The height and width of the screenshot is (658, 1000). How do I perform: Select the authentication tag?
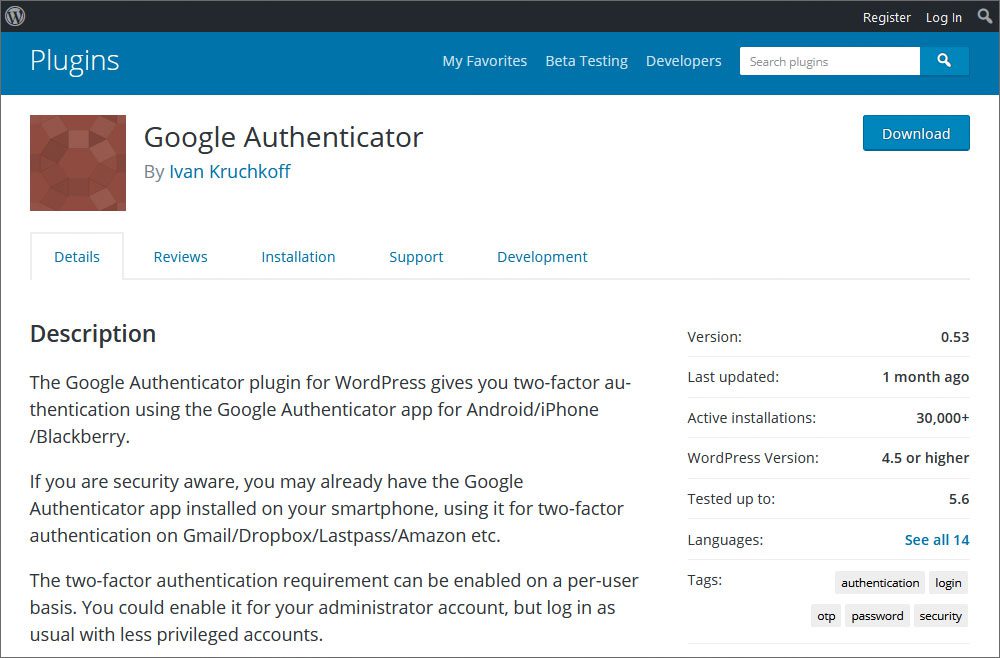[x=879, y=582]
